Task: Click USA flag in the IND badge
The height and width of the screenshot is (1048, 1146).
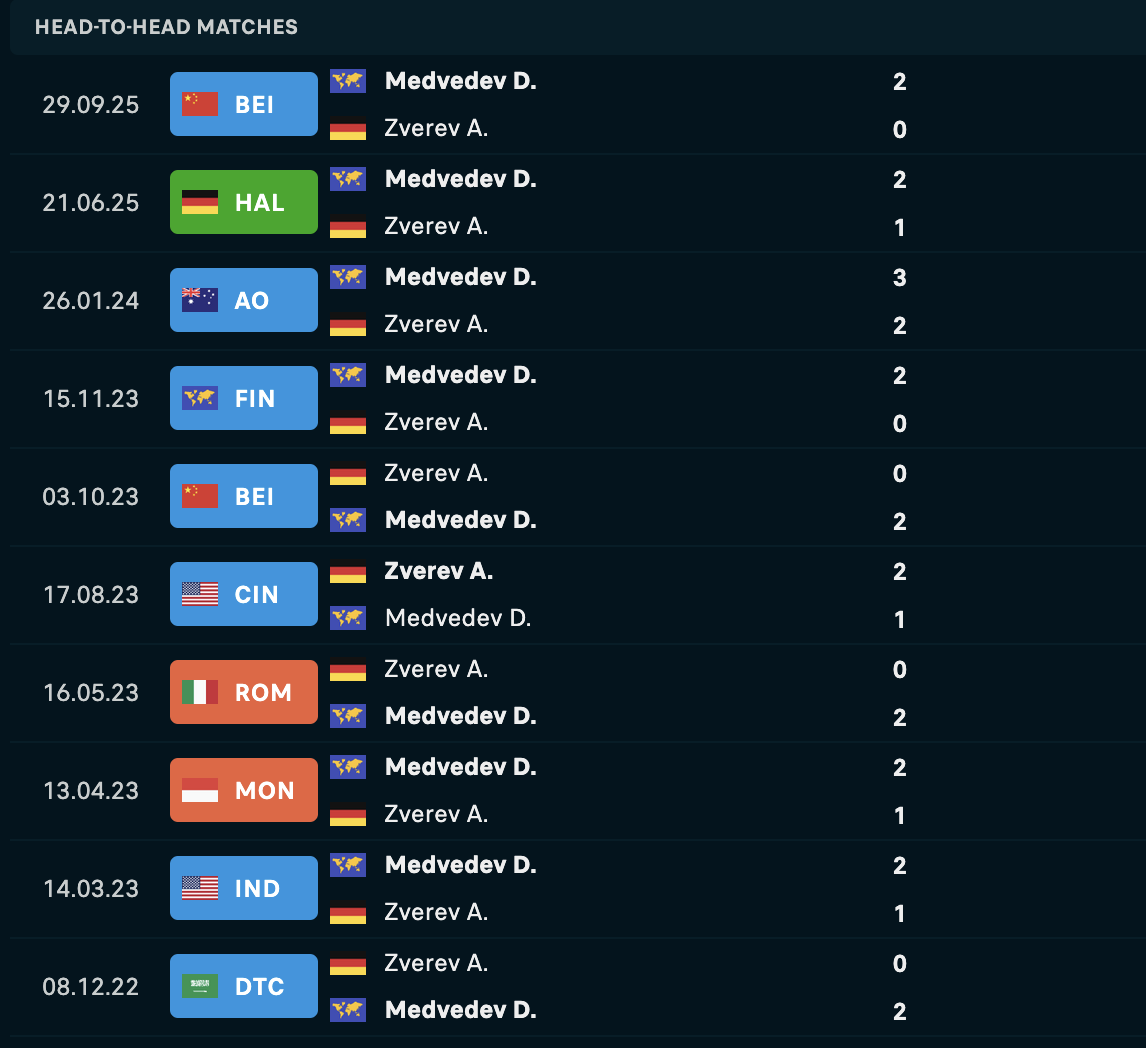Action: pyautogui.click(x=200, y=887)
